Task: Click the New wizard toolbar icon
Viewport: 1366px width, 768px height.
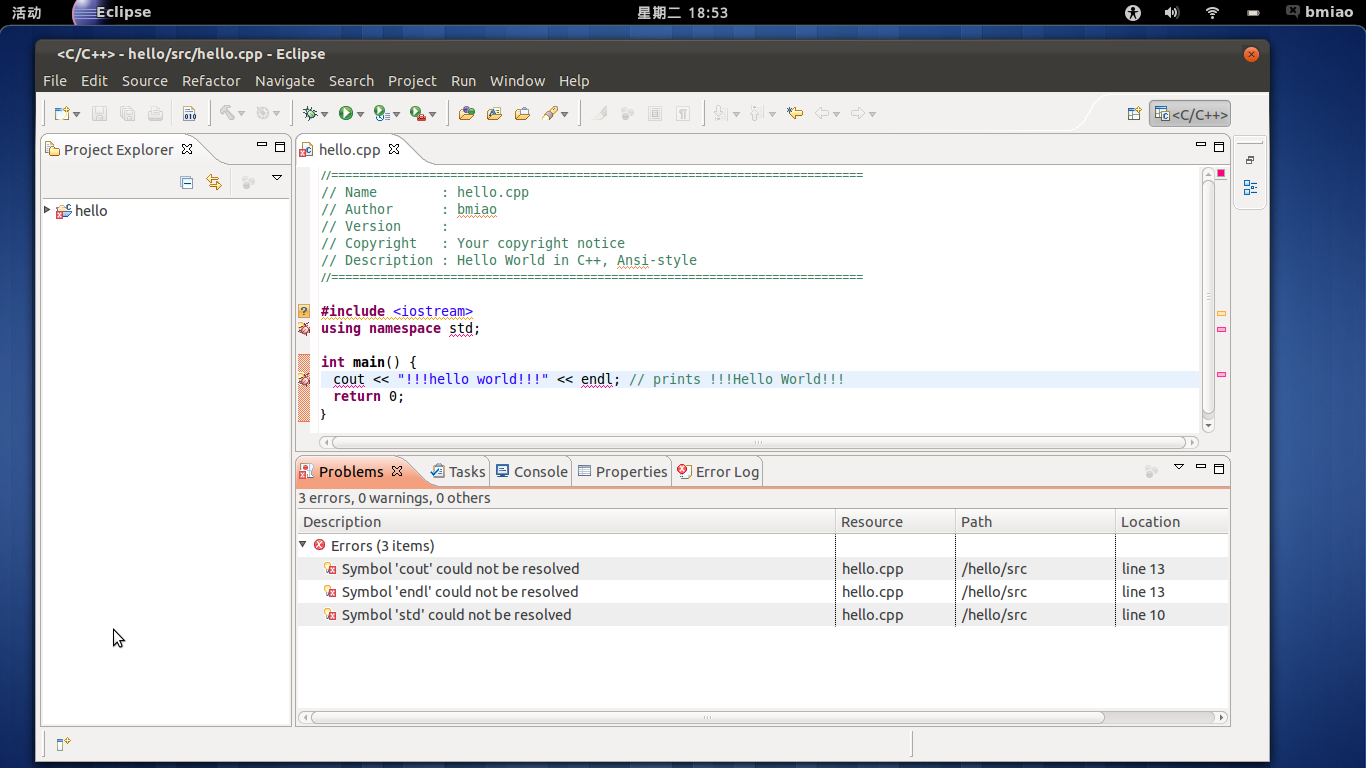Action: pyautogui.click(x=62, y=114)
